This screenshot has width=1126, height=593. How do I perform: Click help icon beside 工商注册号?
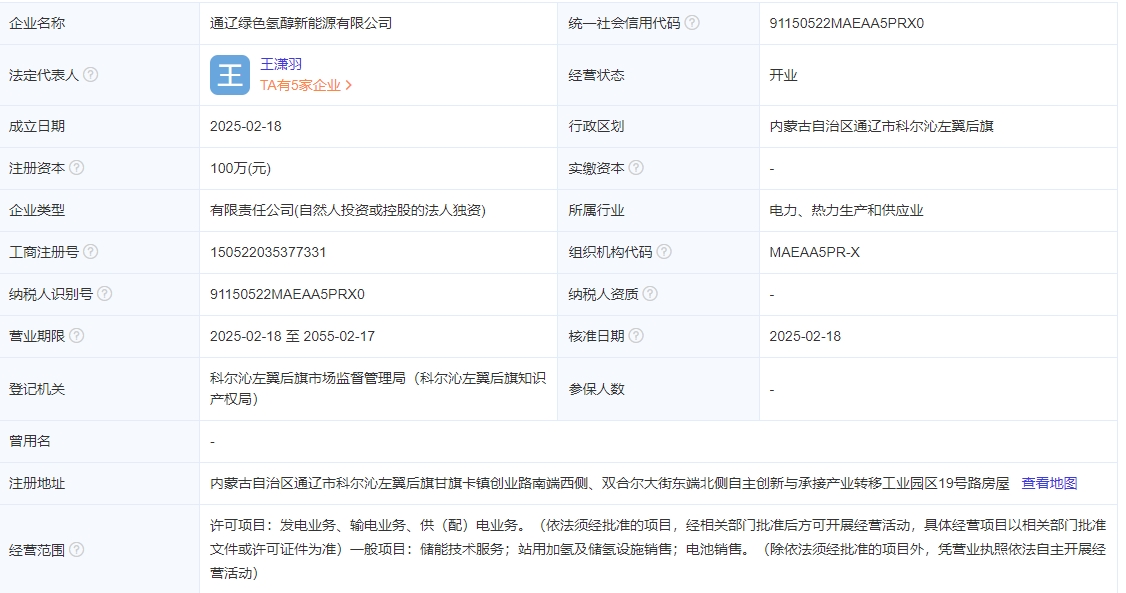pos(91,252)
